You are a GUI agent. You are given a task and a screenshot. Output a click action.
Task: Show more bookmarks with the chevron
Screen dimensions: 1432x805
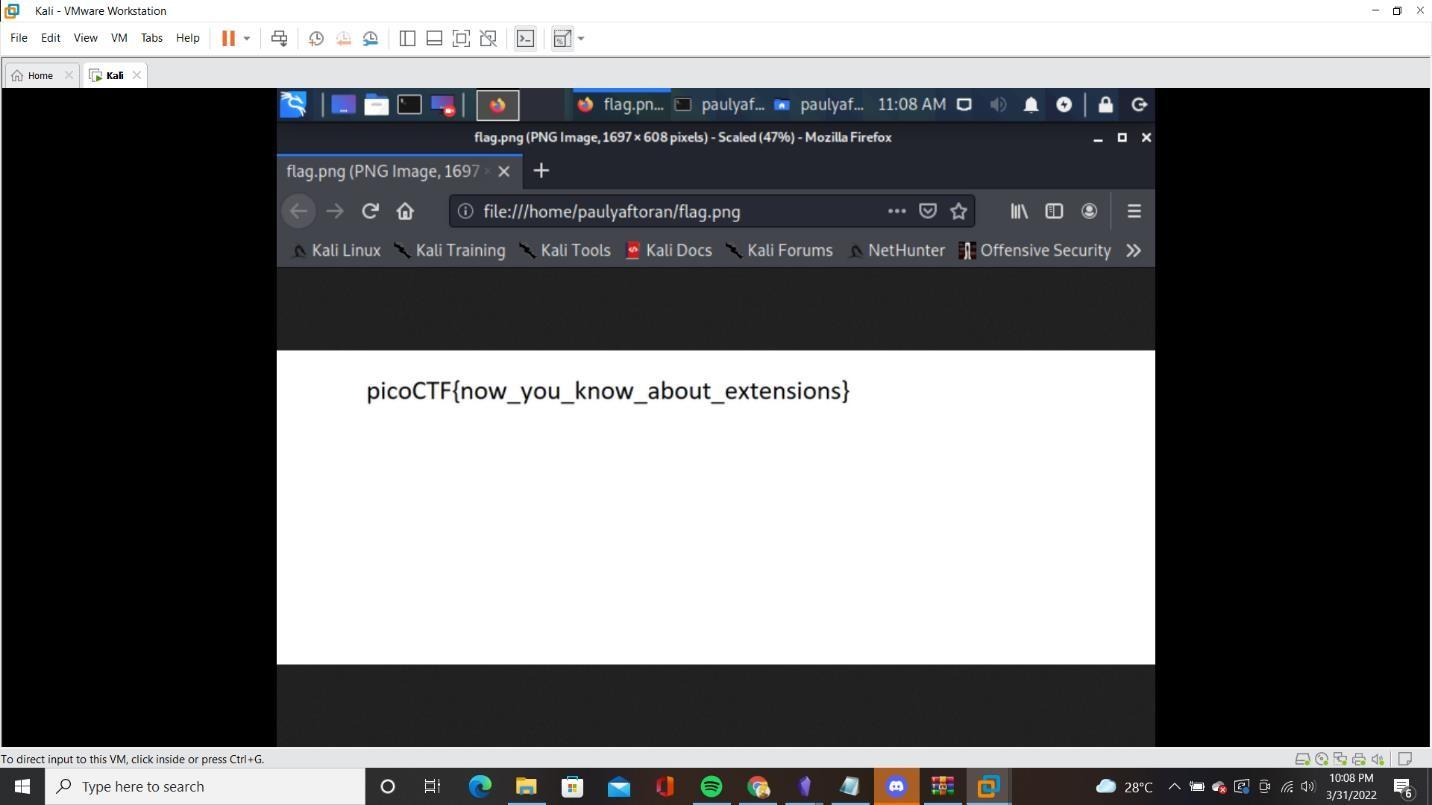(1133, 251)
